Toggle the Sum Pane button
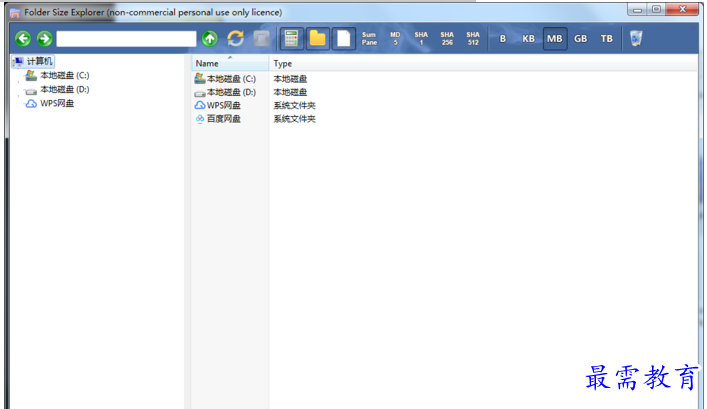Image resolution: width=707 pixels, height=409 pixels. pos(369,39)
